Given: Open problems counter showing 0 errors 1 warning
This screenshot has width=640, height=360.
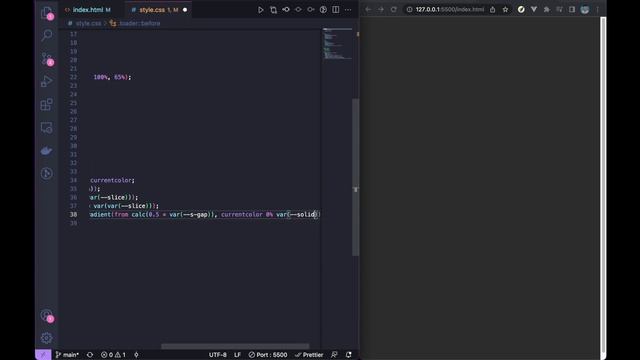Looking at the screenshot, I should [x=113, y=355].
